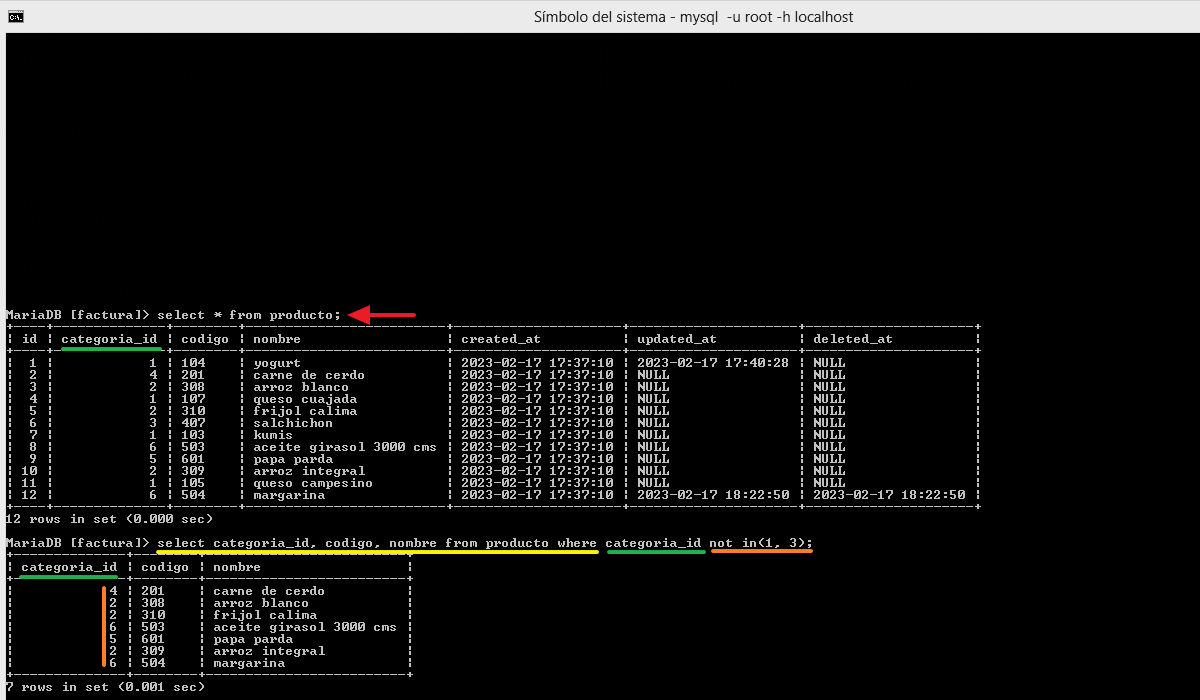Open the Command Prompt system menu icon
The height and width of the screenshot is (700, 1200).
(15, 16)
